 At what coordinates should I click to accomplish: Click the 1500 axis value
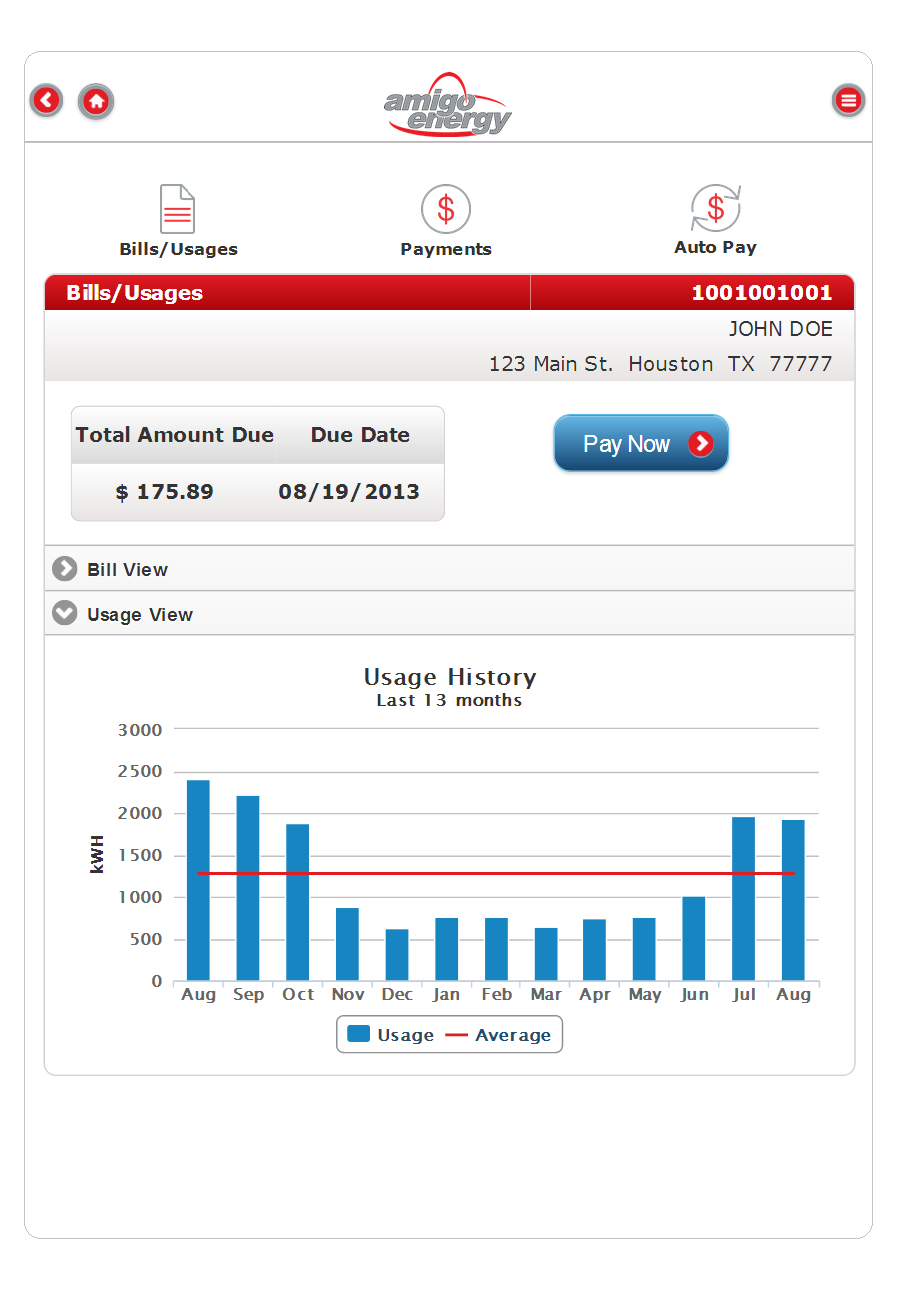coord(140,856)
